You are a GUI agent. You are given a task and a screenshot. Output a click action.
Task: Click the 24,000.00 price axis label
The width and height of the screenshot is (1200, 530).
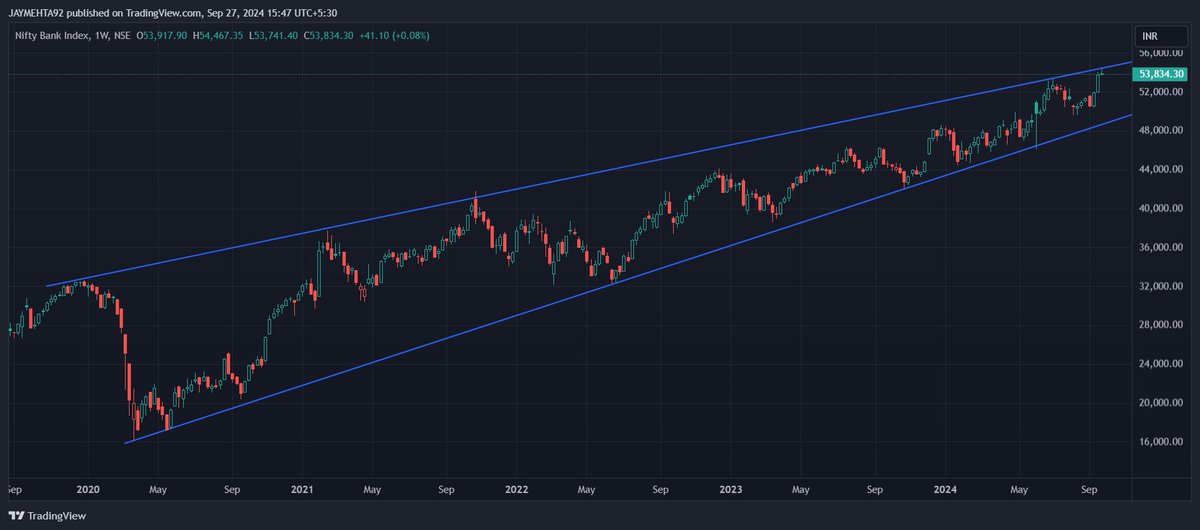(x=1162, y=364)
